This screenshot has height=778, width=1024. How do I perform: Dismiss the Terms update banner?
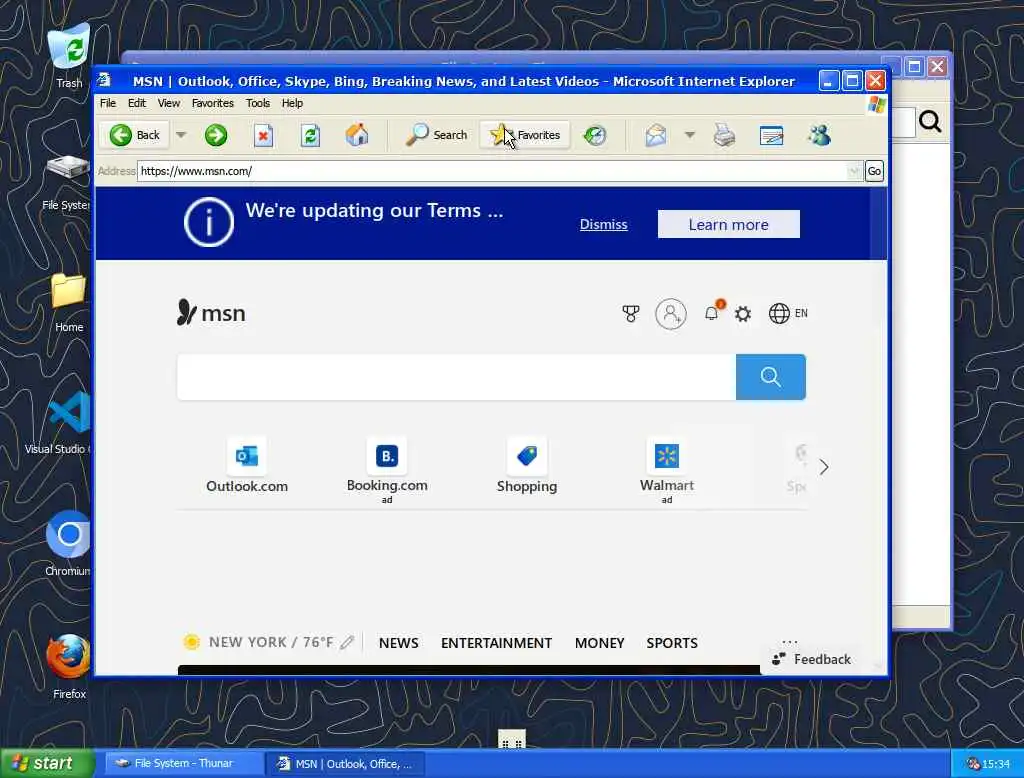pos(603,224)
